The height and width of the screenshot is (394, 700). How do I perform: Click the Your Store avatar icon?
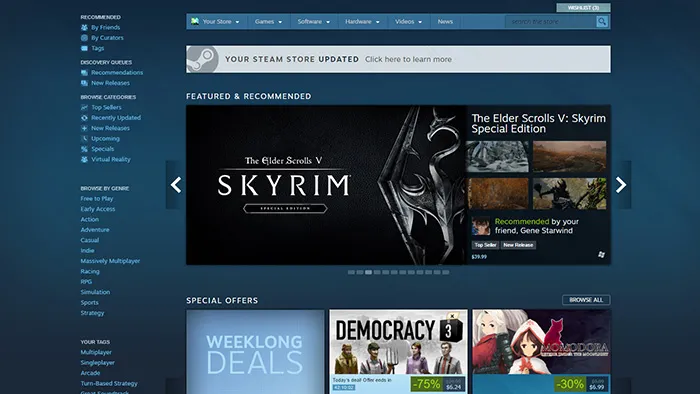[195, 21]
